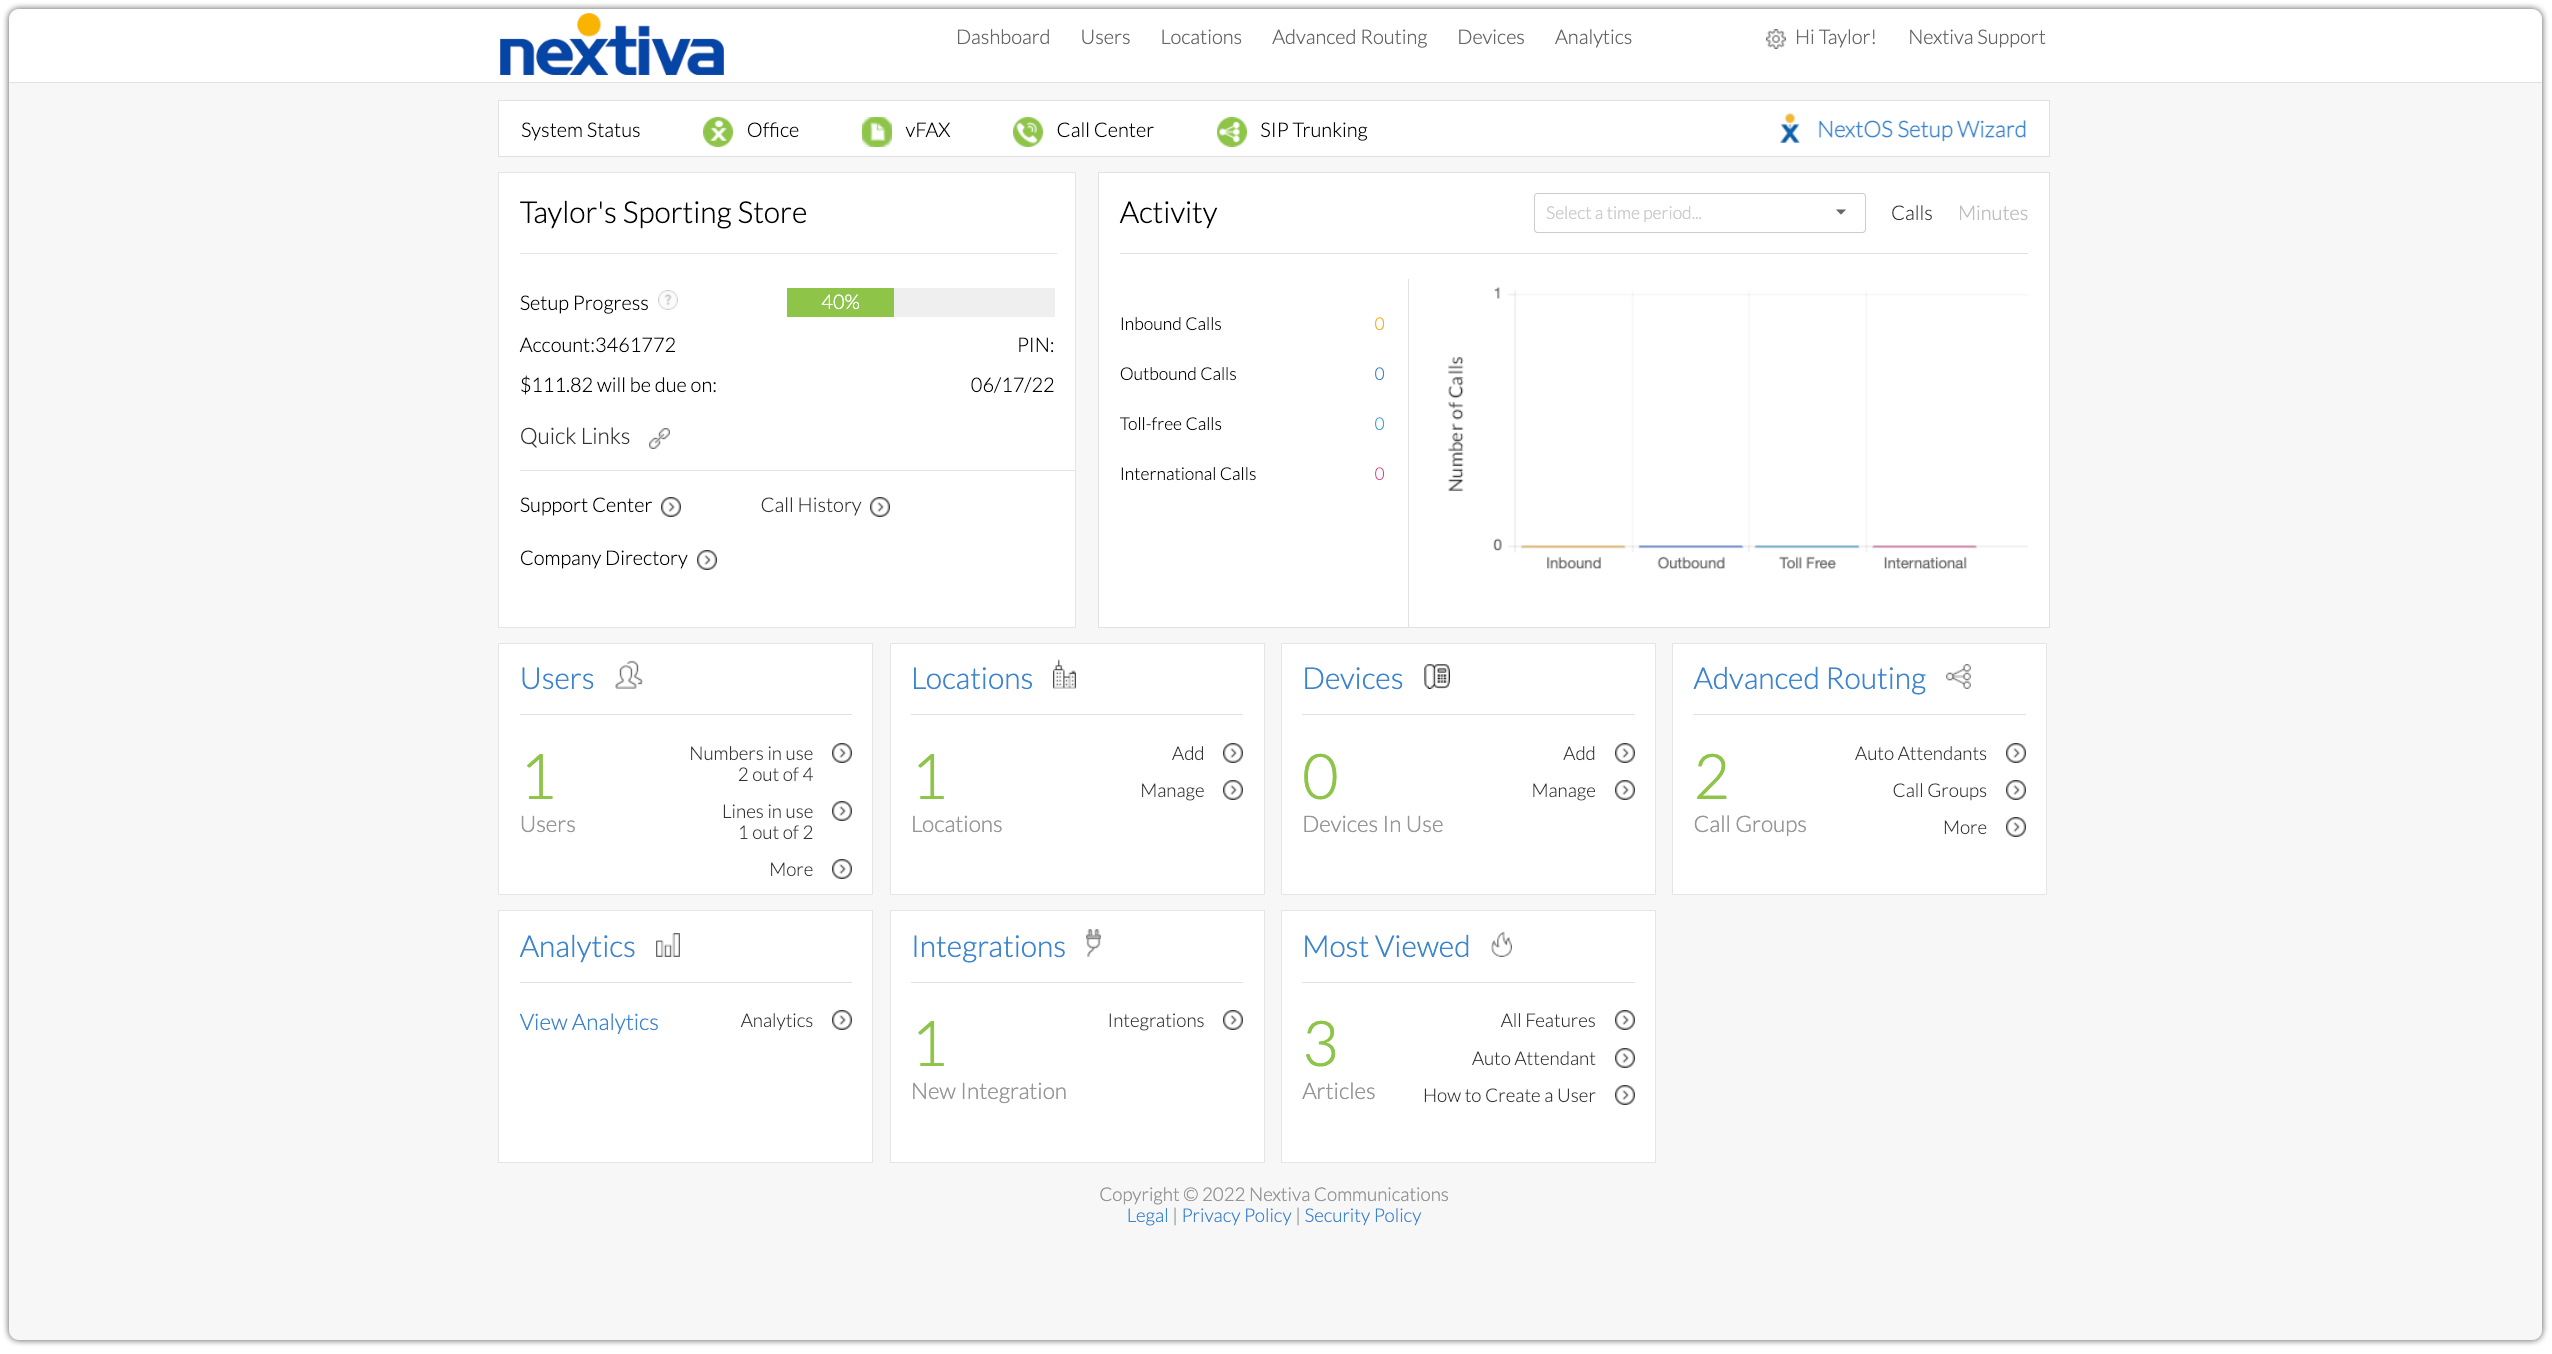
Task: Open the Devices navigation menu
Action: coord(1490,37)
